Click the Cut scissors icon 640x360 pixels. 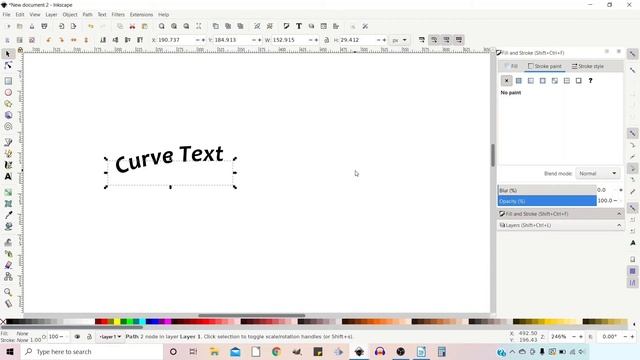pyautogui.click(x=132, y=26)
